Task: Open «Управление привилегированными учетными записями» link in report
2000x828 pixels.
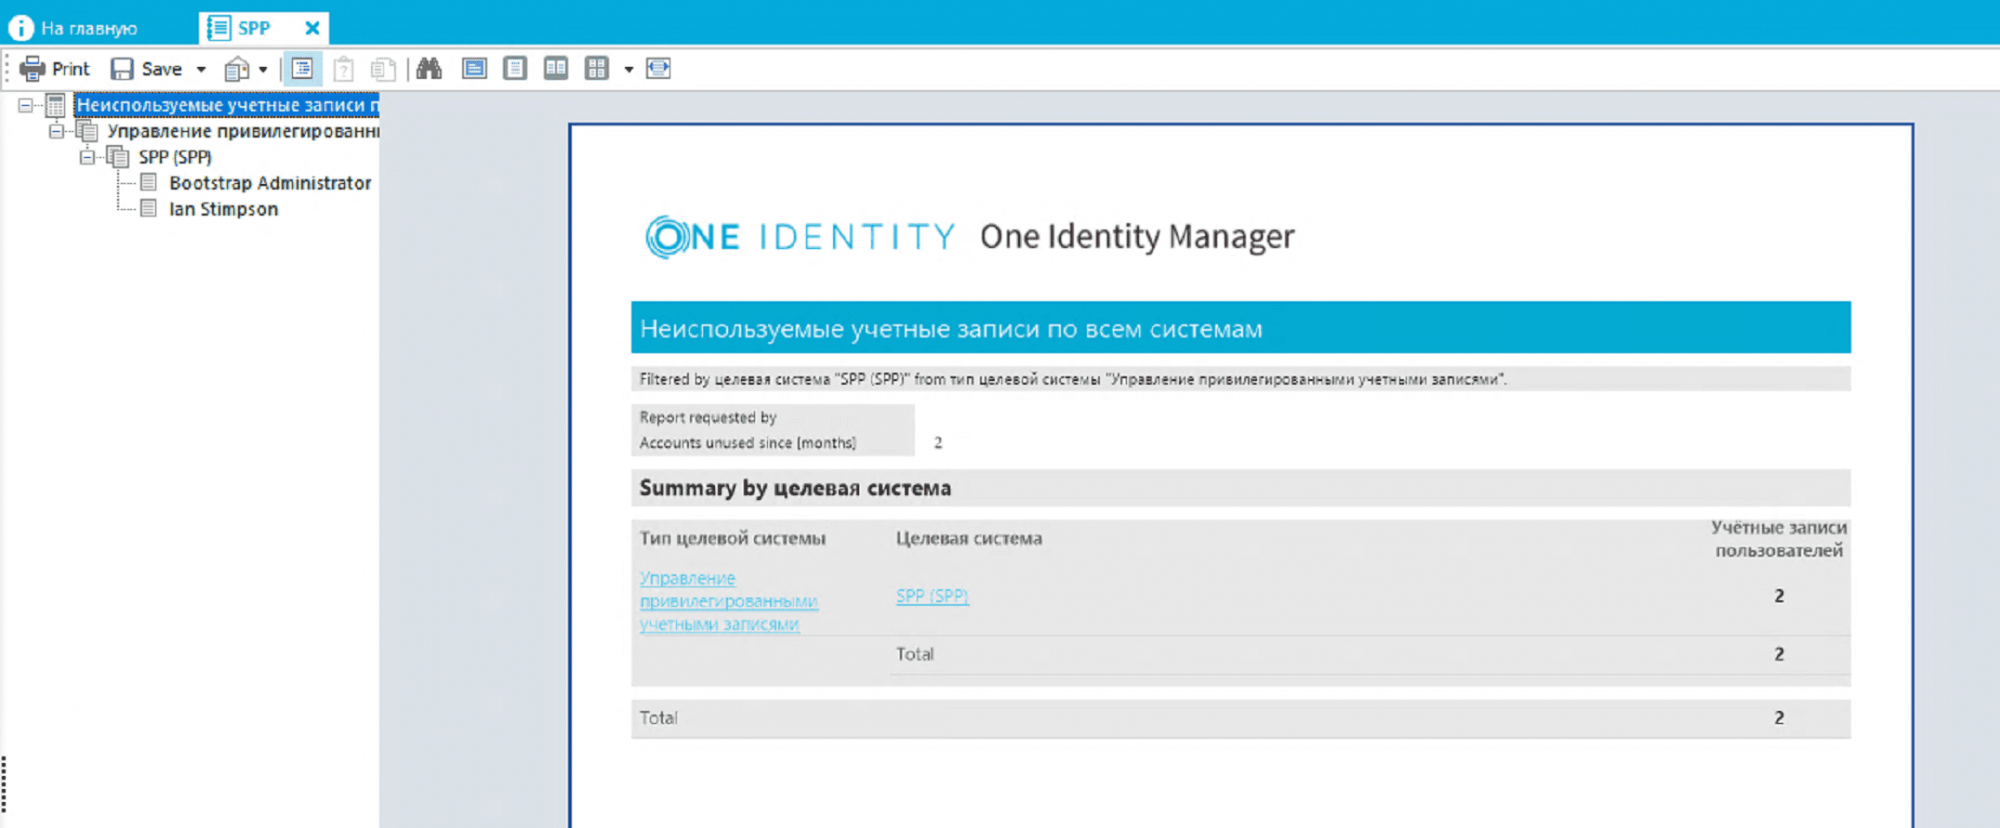Action: point(729,601)
